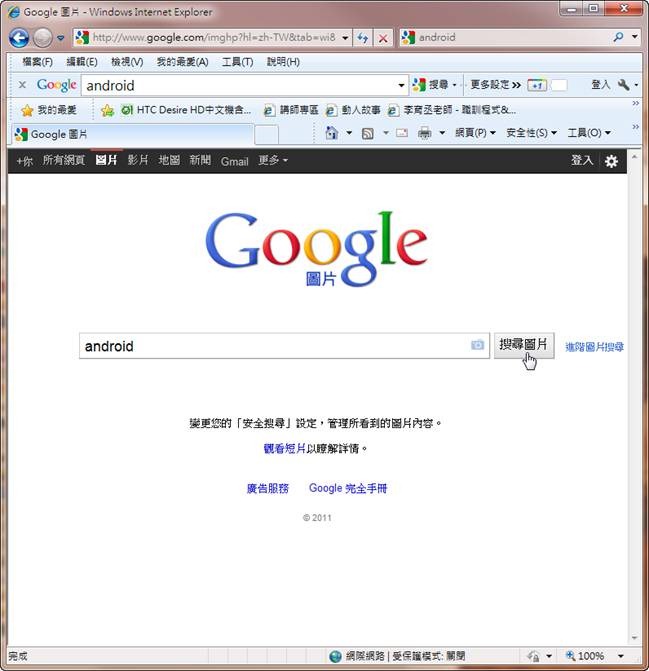Click the Refresh page icon
Viewport: 649px width, 671px height.
(362, 38)
